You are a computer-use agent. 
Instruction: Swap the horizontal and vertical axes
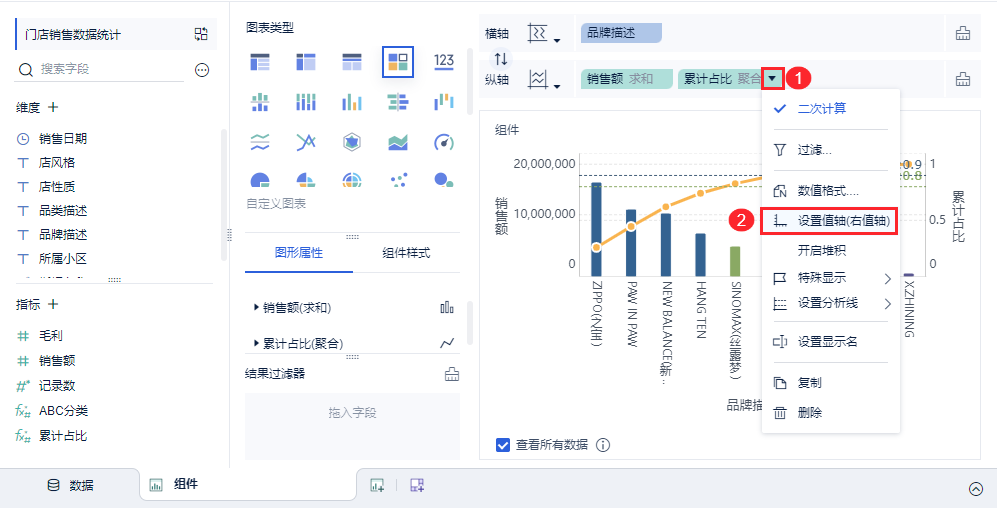coord(501,59)
